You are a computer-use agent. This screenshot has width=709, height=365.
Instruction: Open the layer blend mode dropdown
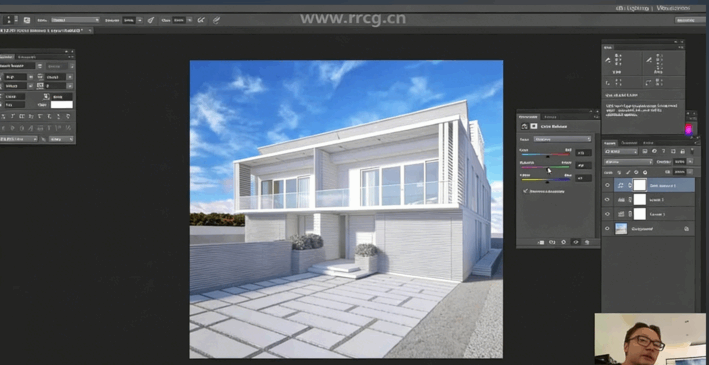click(x=629, y=162)
